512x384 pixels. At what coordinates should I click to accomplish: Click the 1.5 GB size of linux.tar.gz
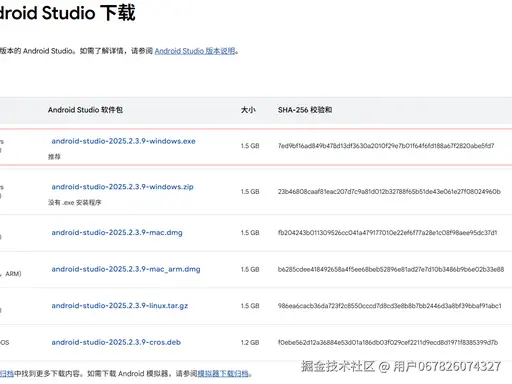tap(250, 306)
